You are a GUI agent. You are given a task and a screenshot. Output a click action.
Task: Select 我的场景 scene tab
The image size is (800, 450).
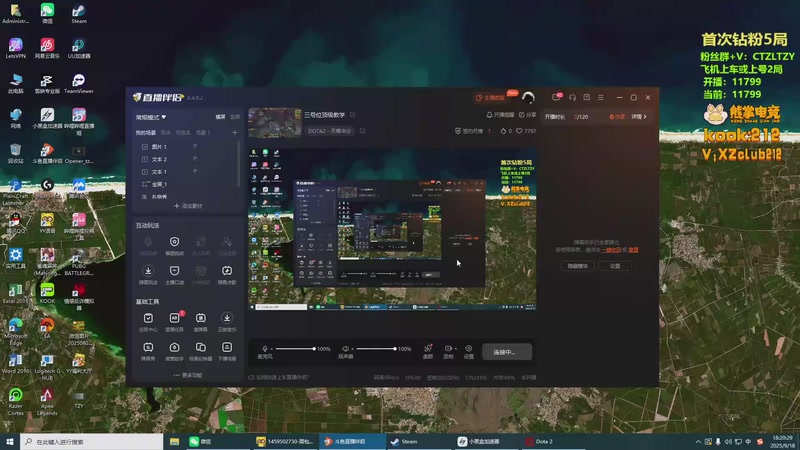[145, 133]
